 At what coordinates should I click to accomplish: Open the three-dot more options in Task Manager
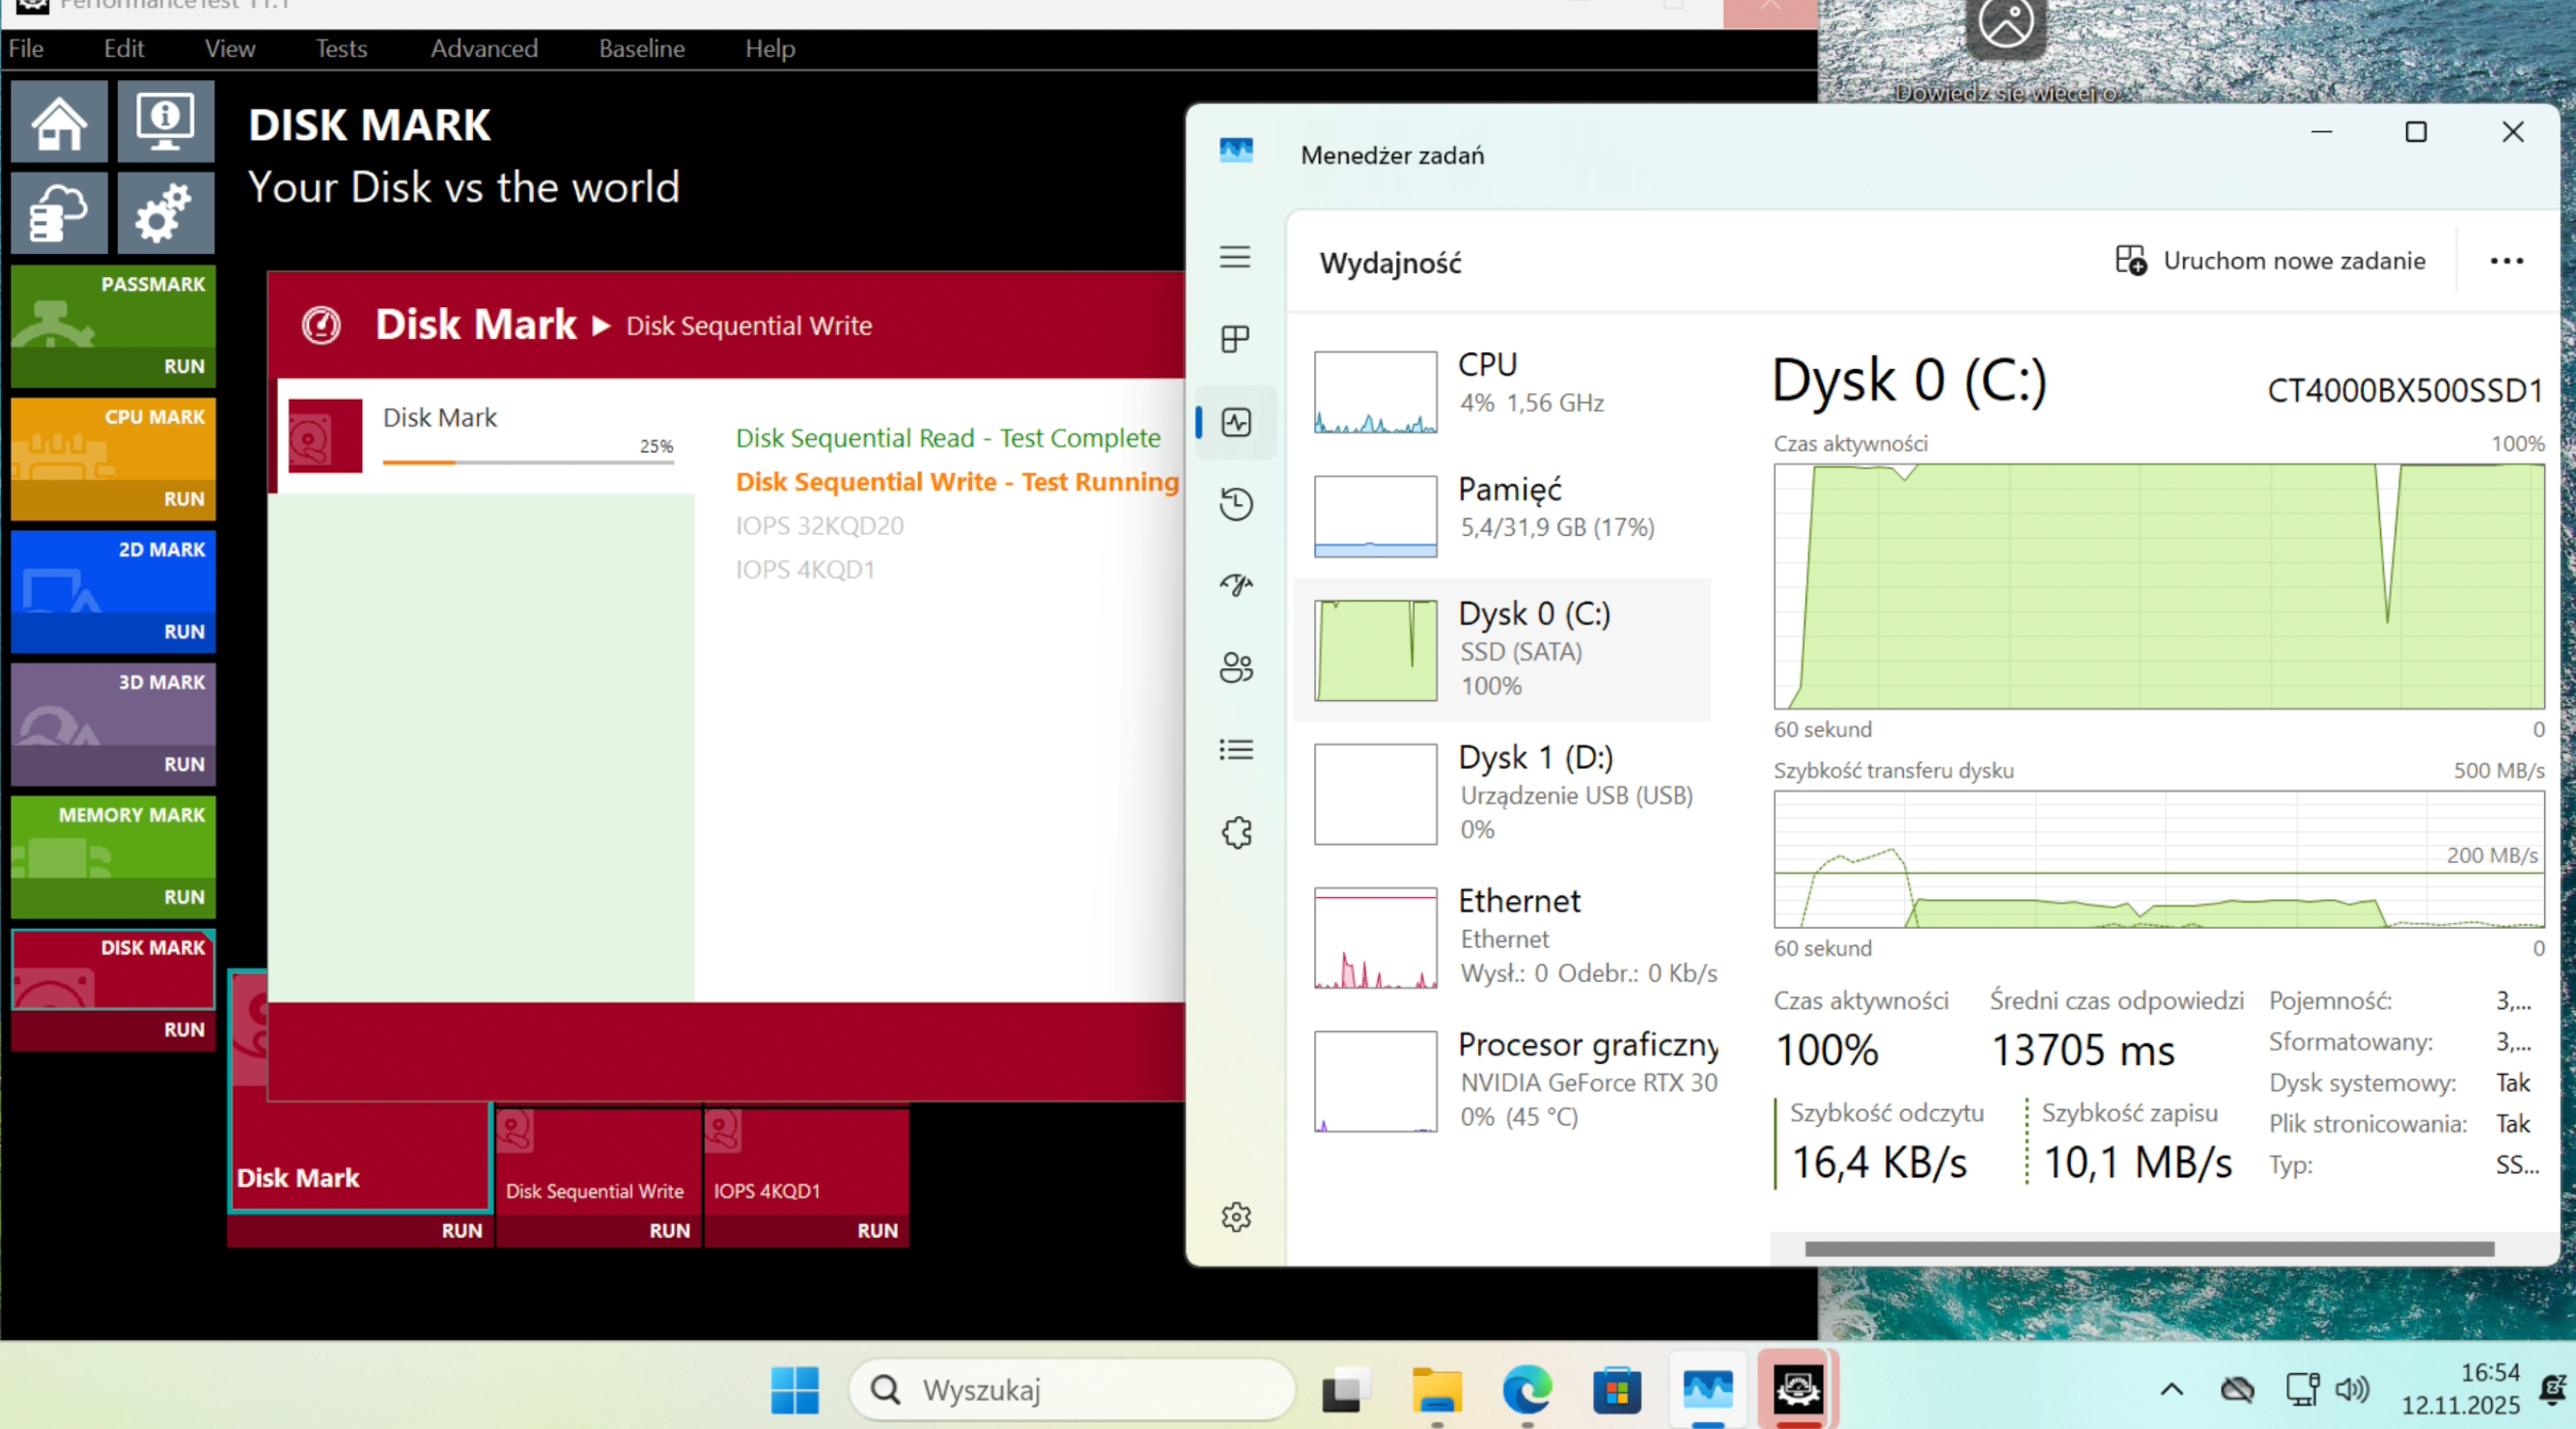tap(2506, 261)
